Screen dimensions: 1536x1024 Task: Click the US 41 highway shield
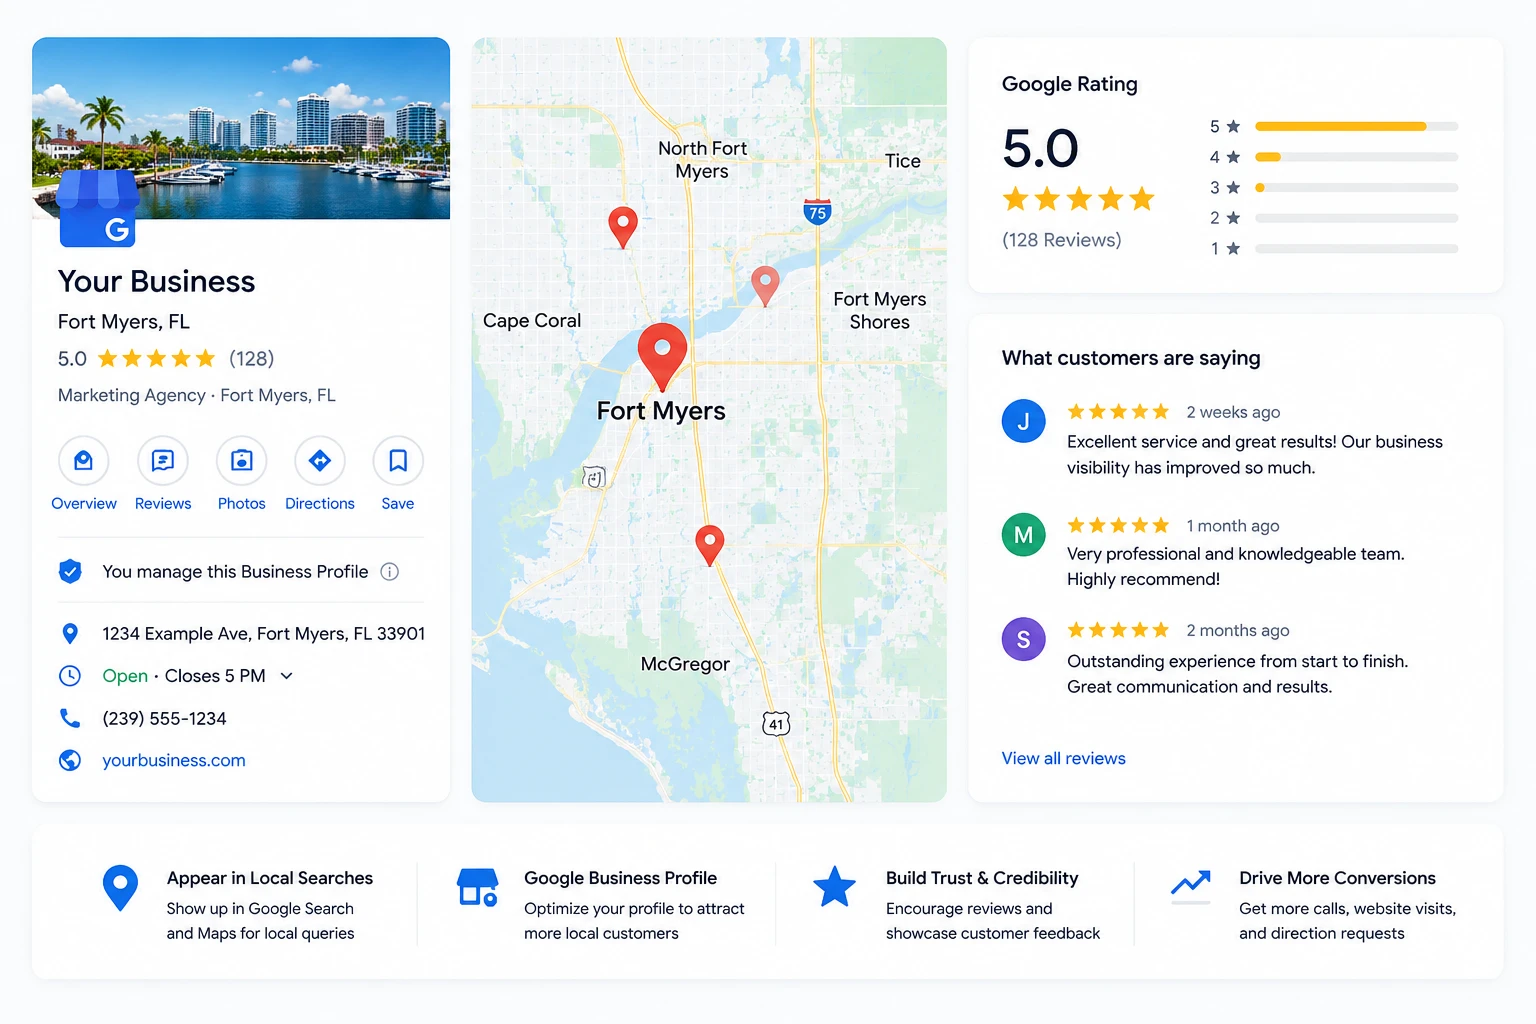tap(776, 724)
